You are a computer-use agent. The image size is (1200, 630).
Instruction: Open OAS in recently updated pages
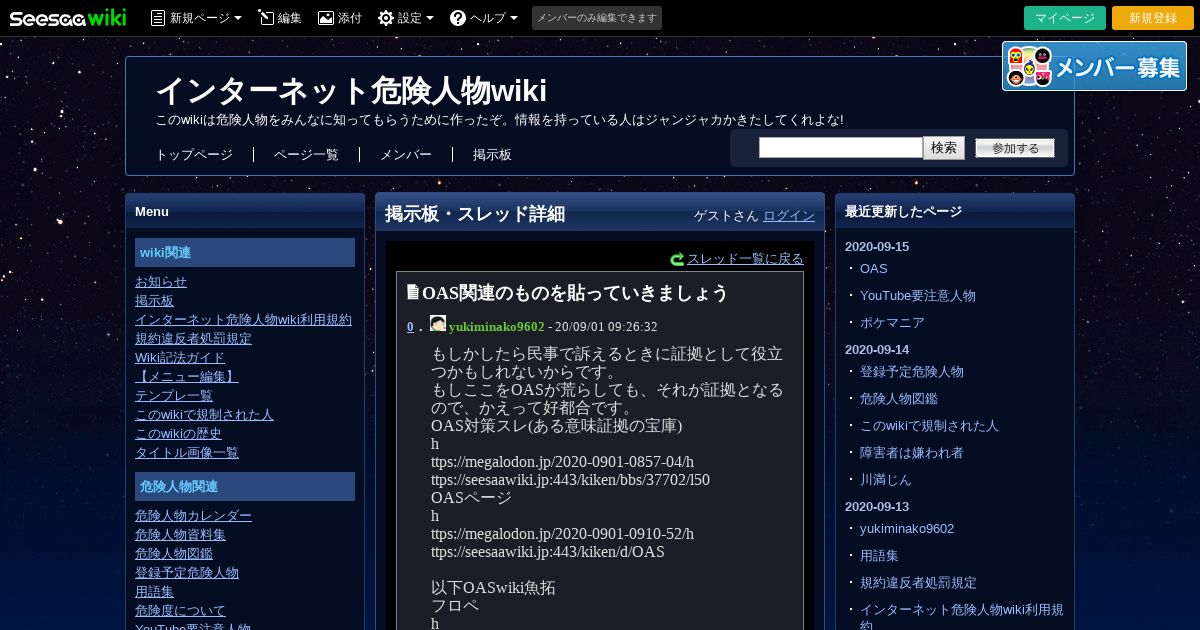[x=873, y=269]
